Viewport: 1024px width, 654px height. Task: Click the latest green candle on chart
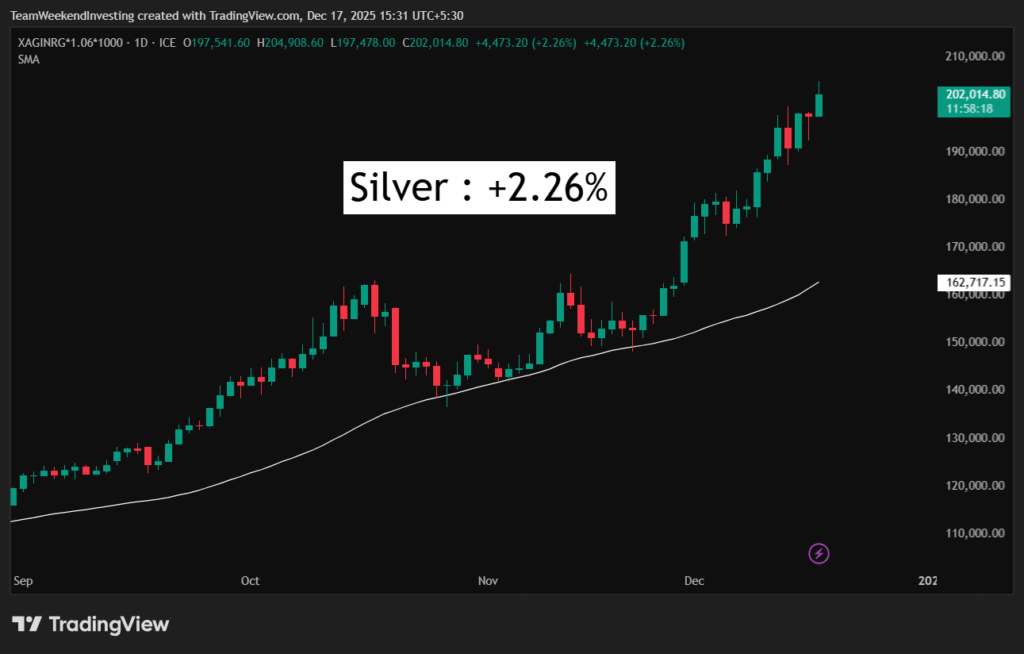(x=819, y=104)
